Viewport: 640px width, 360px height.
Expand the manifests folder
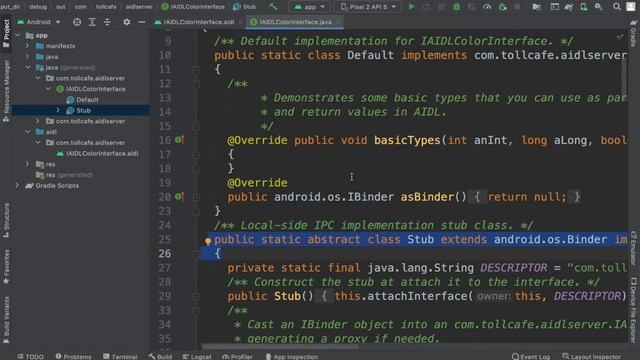(x=28, y=46)
